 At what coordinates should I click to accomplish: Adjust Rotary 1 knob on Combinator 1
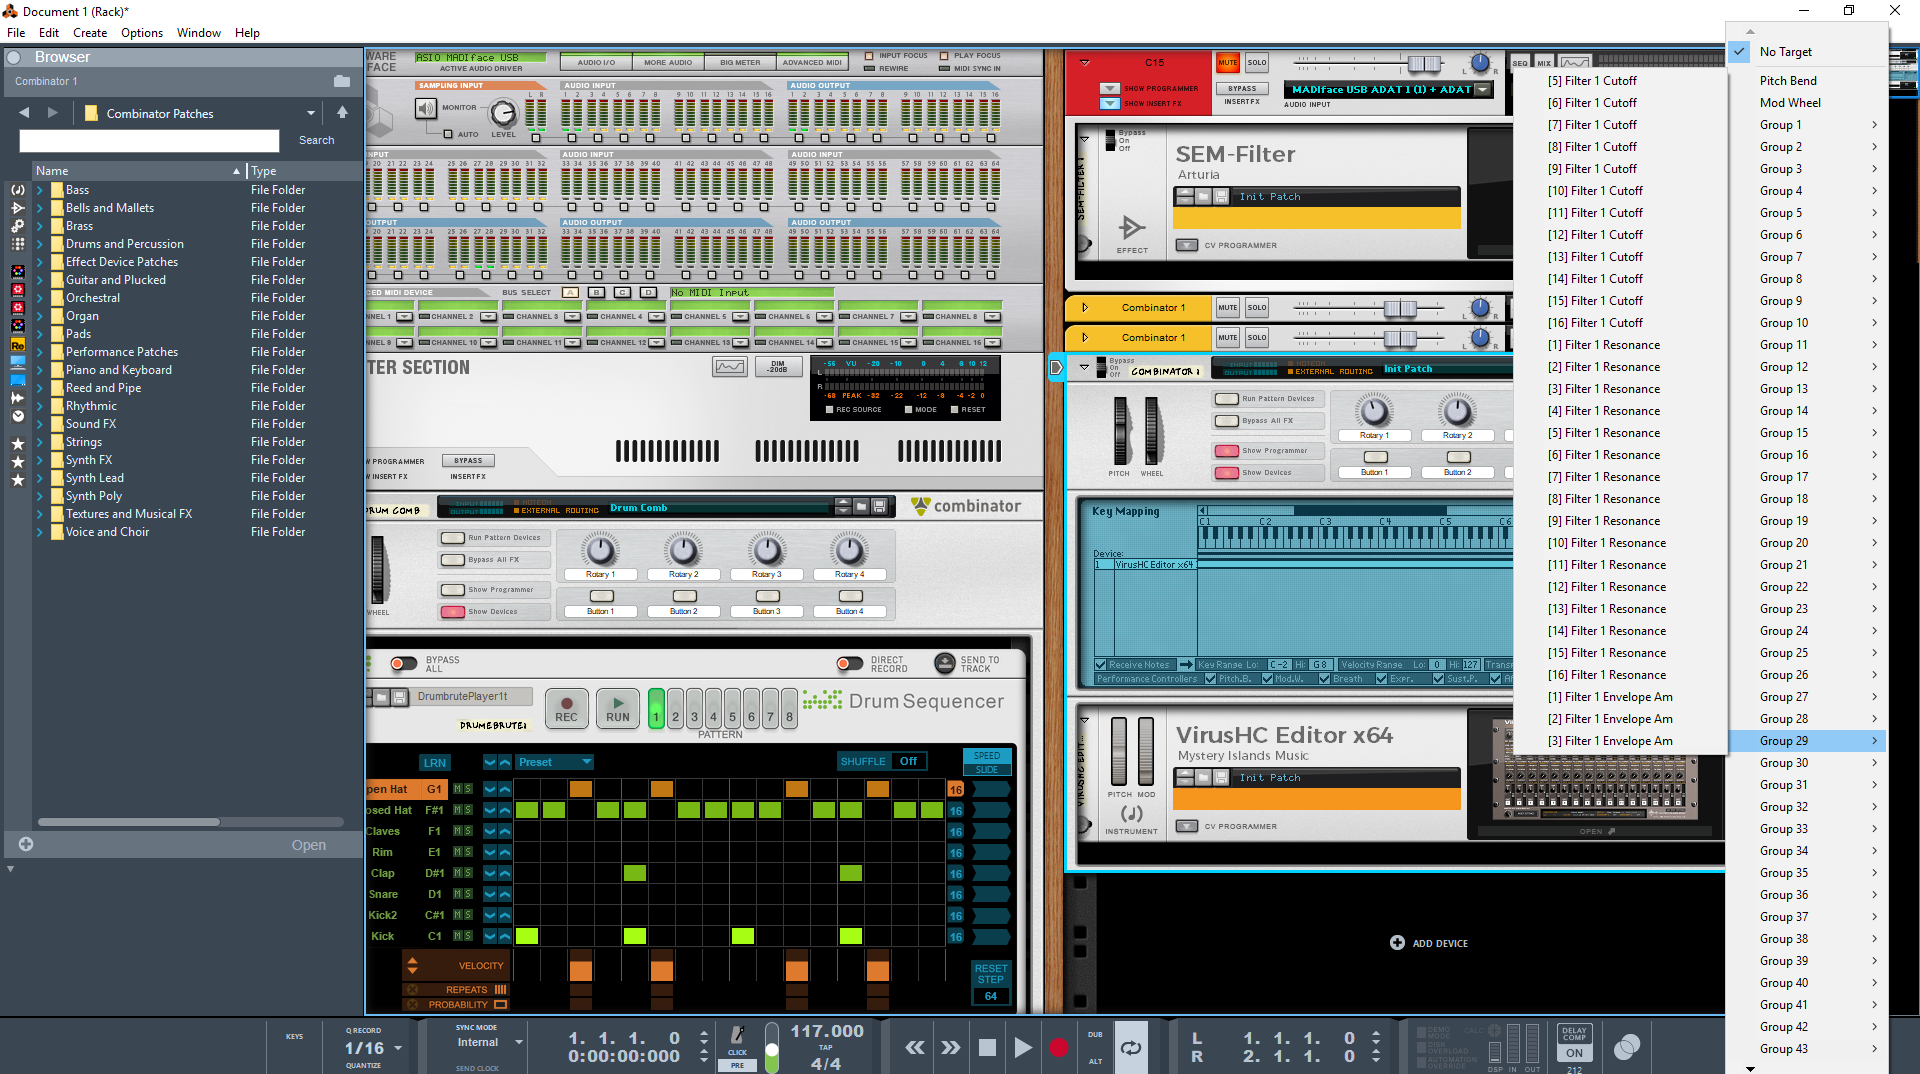(x=1373, y=410)
